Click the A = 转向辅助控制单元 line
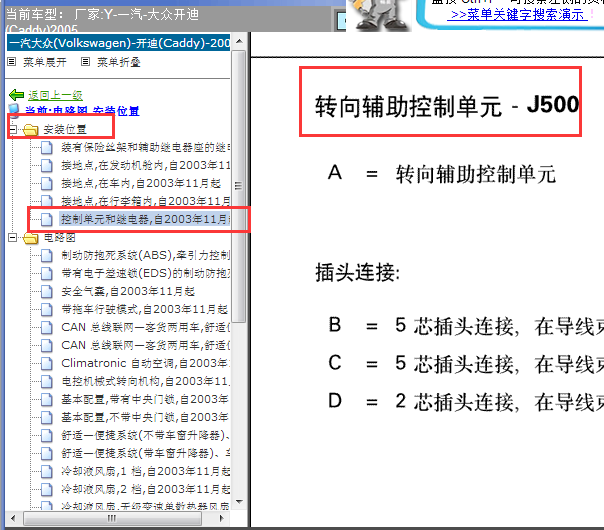This screenshot has height=530, width=604. [x=442, y=173]
